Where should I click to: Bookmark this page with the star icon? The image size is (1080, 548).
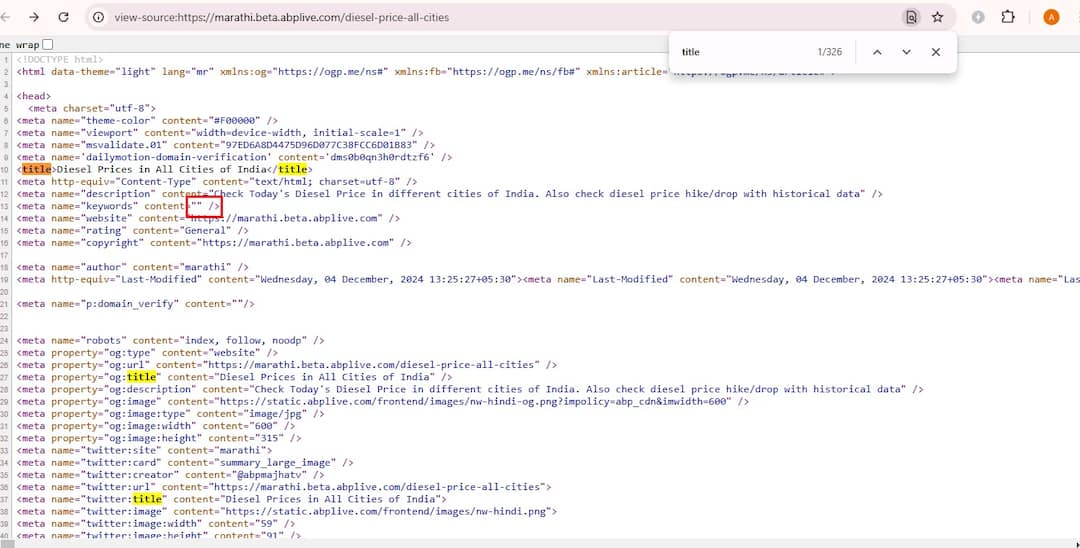[937, 17]
